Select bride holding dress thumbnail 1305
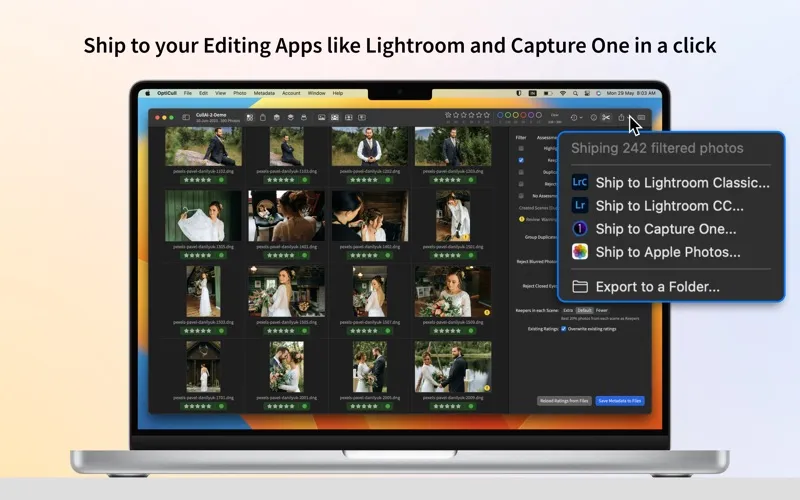 (204, 216)
